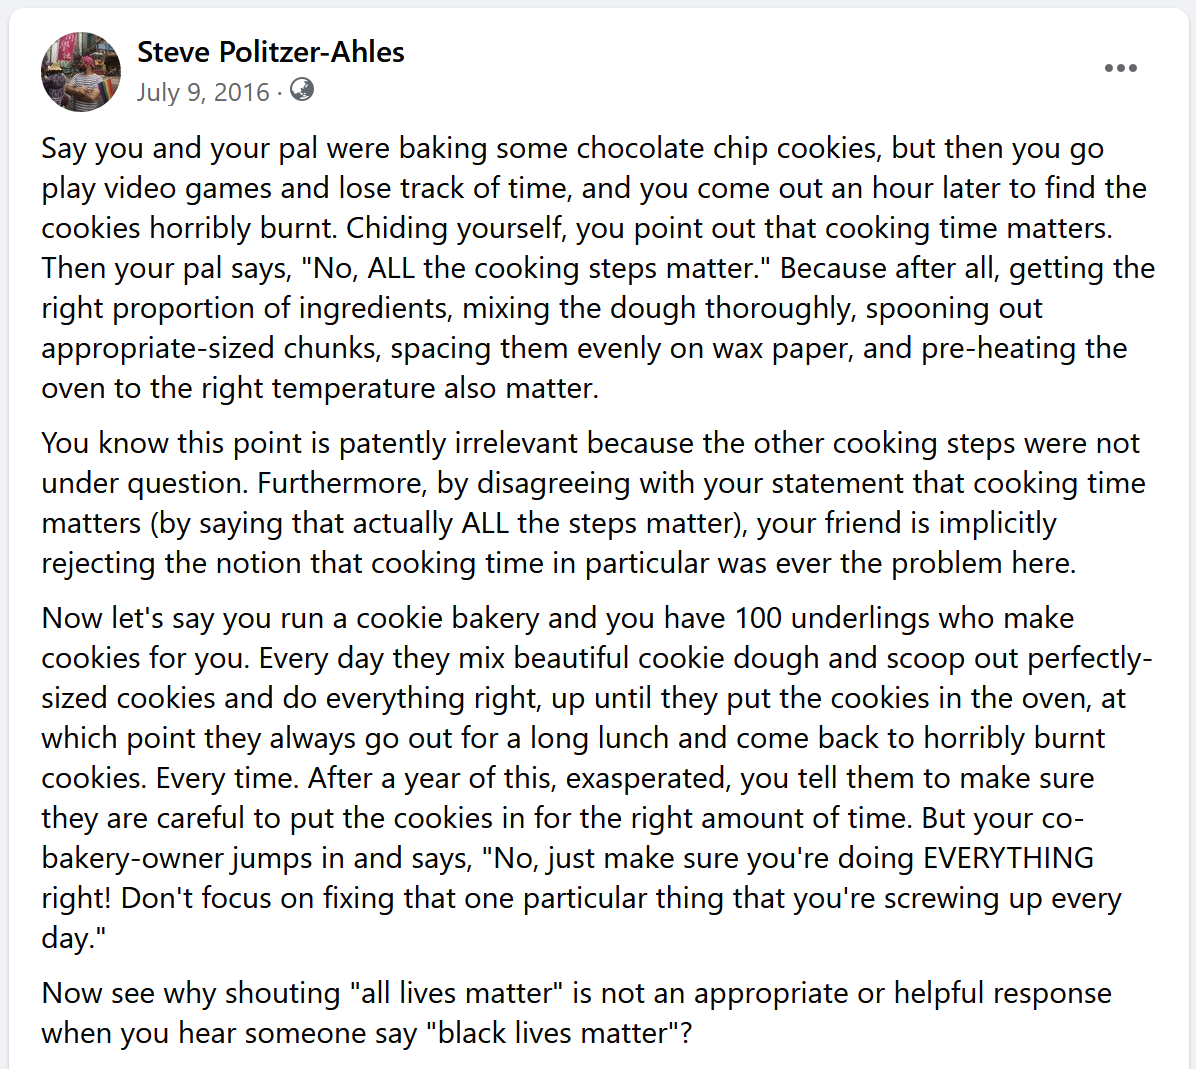
Task: Click the paragraph starting "Now let's say you run"
Action: point(598,778)
